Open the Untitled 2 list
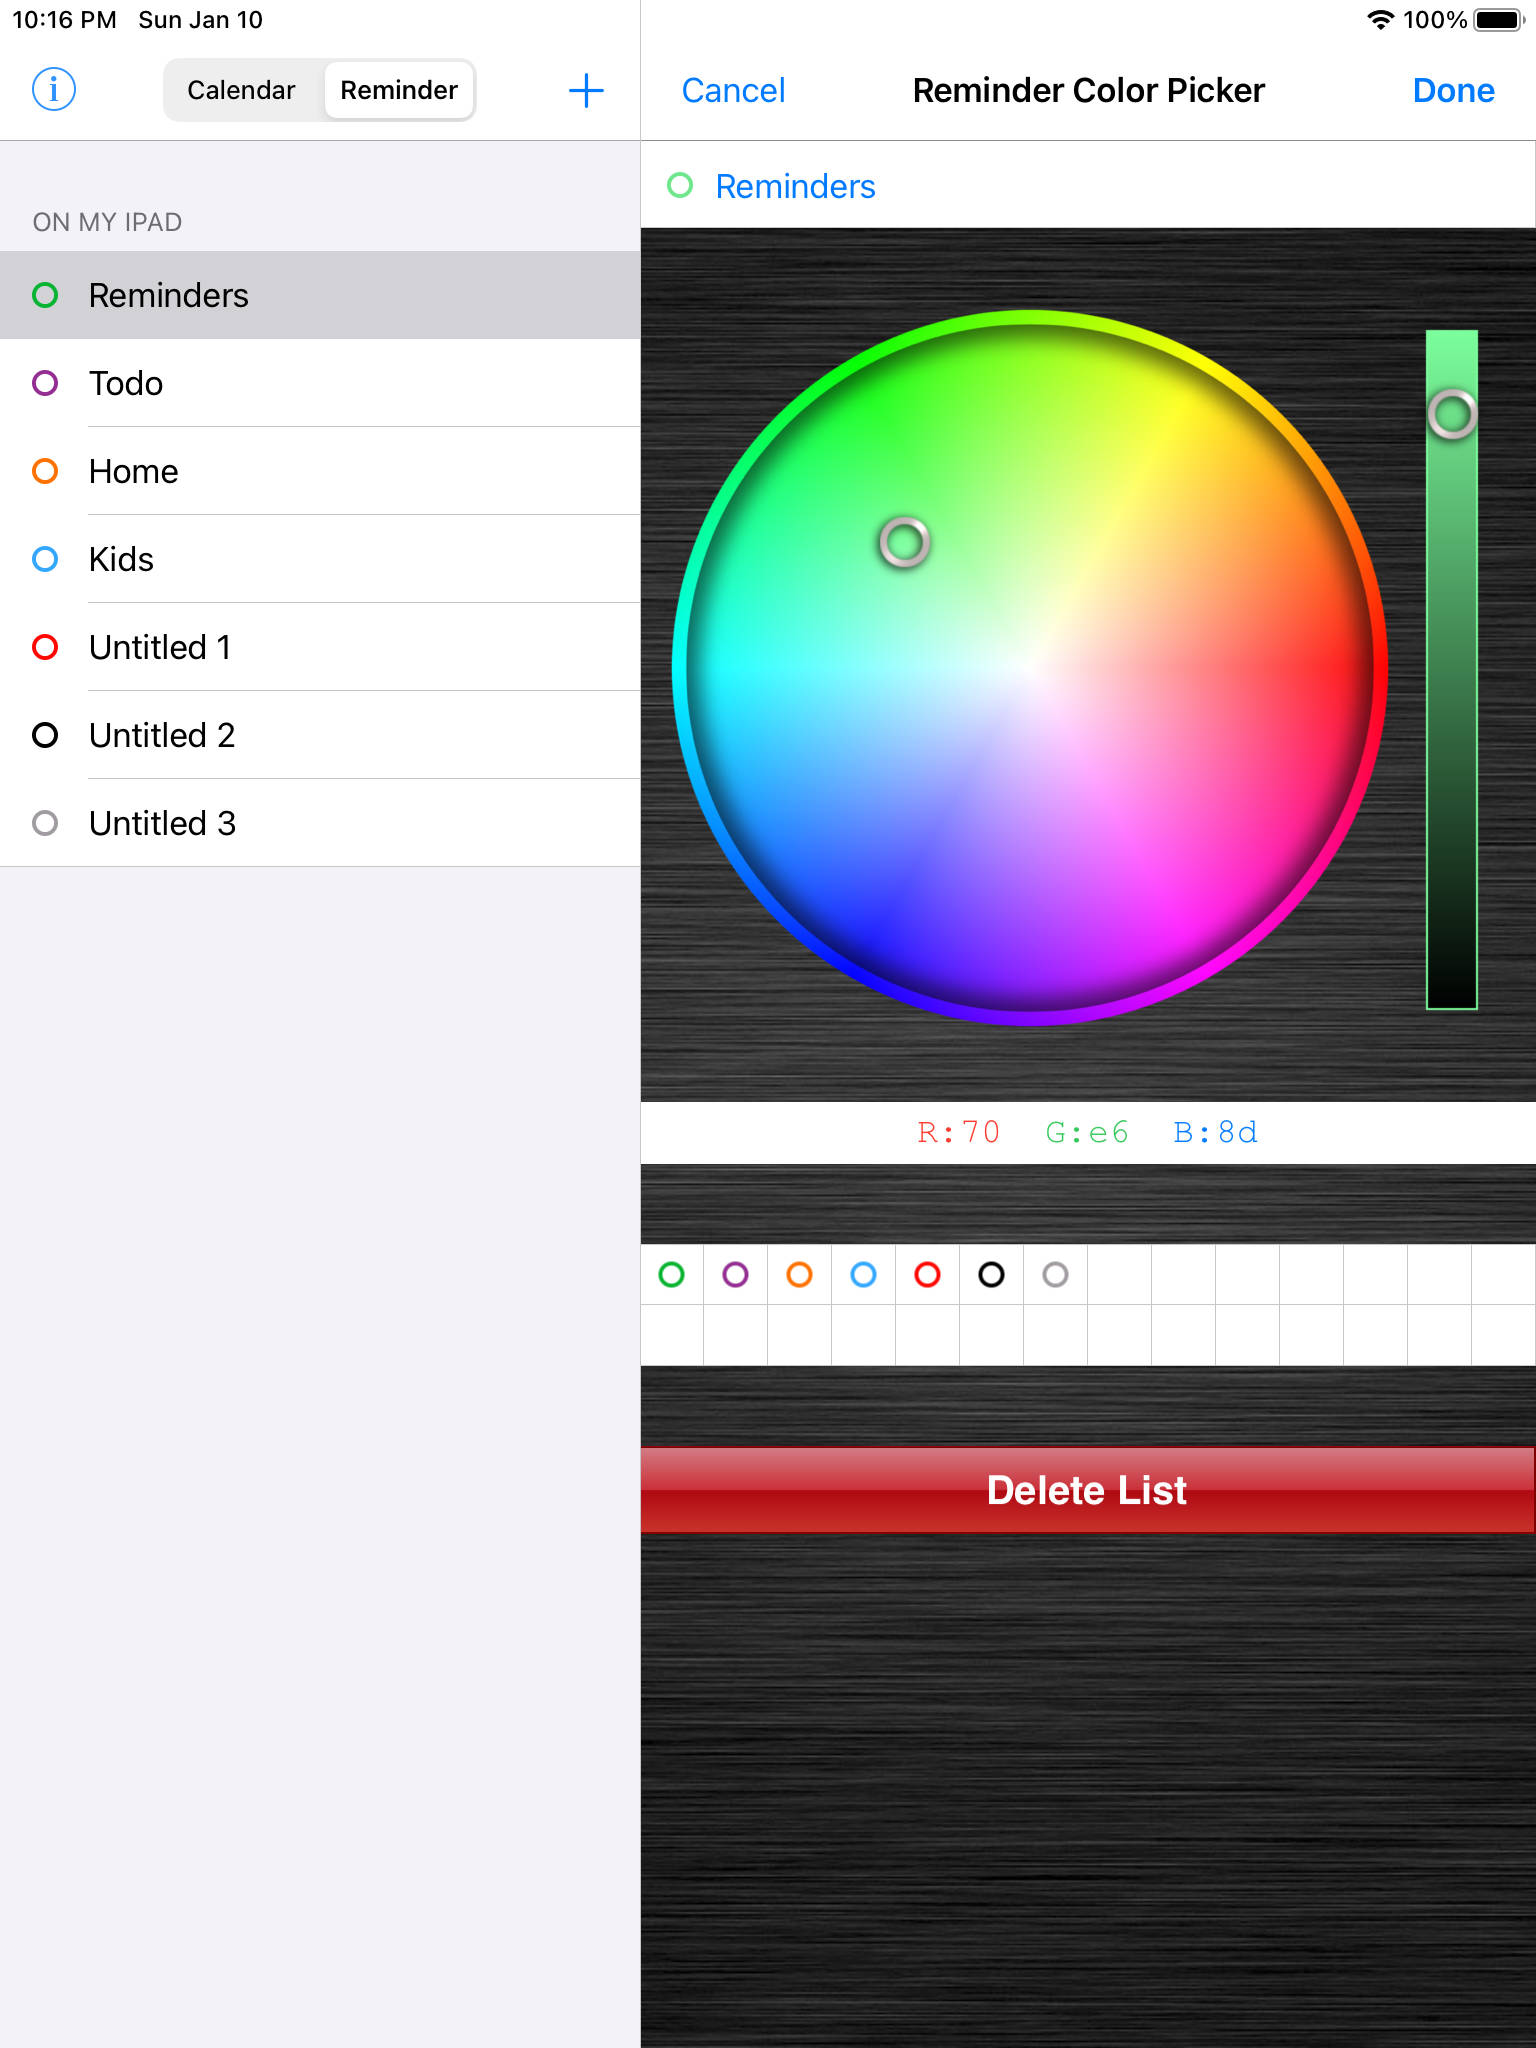 320,735
